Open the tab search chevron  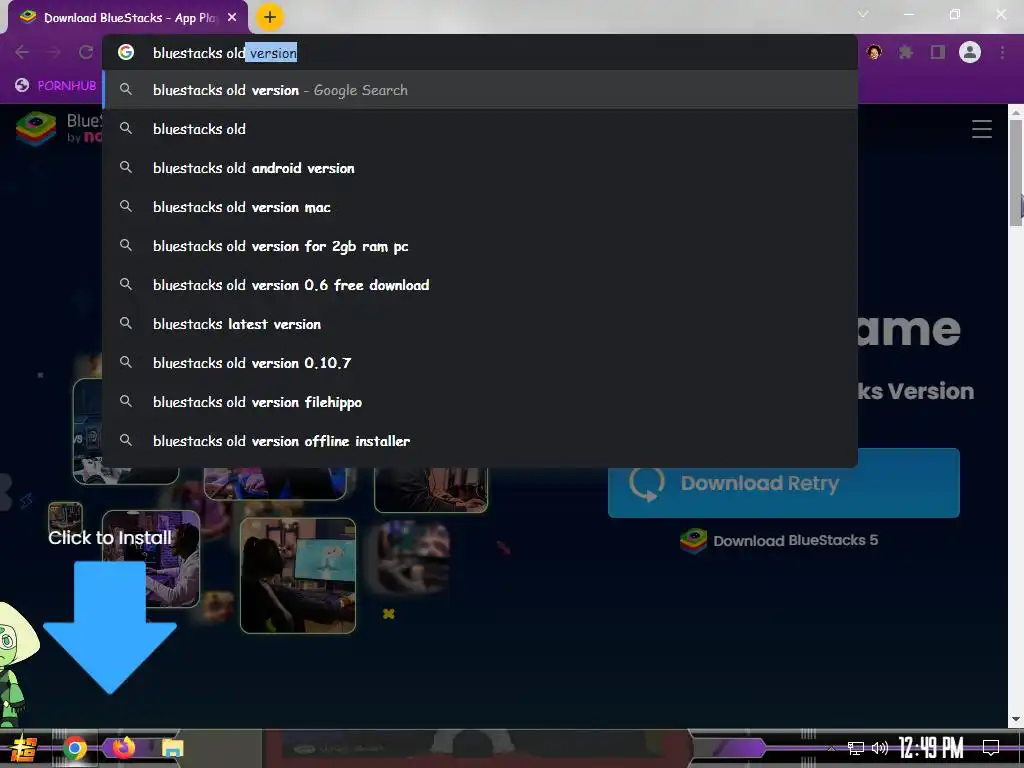click(863, 14)
